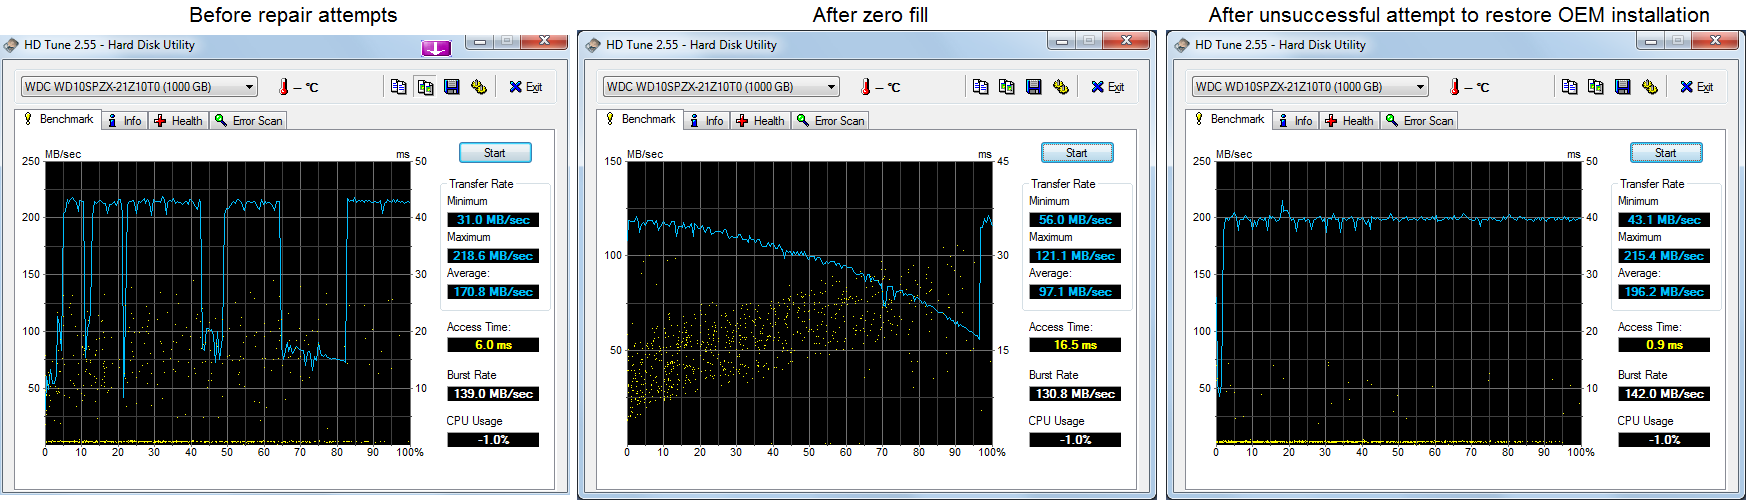This screenshot has width=1750, height=500.
Task: Click access time value 6.0 ms
Action: point(493,345)
